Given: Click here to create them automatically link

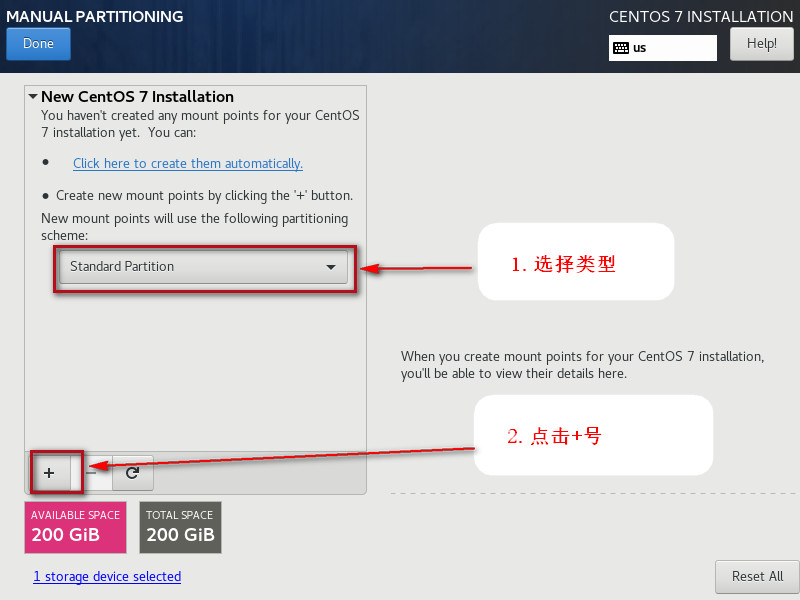Looking at the screenshot, I should [x=188, y=163].
